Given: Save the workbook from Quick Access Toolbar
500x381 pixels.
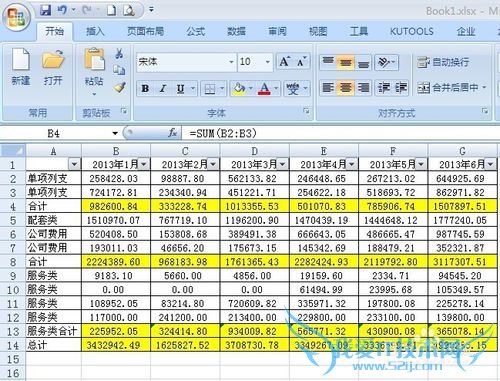Looking at the screenshot, I should pyautogui.click(x=46, y=10).
